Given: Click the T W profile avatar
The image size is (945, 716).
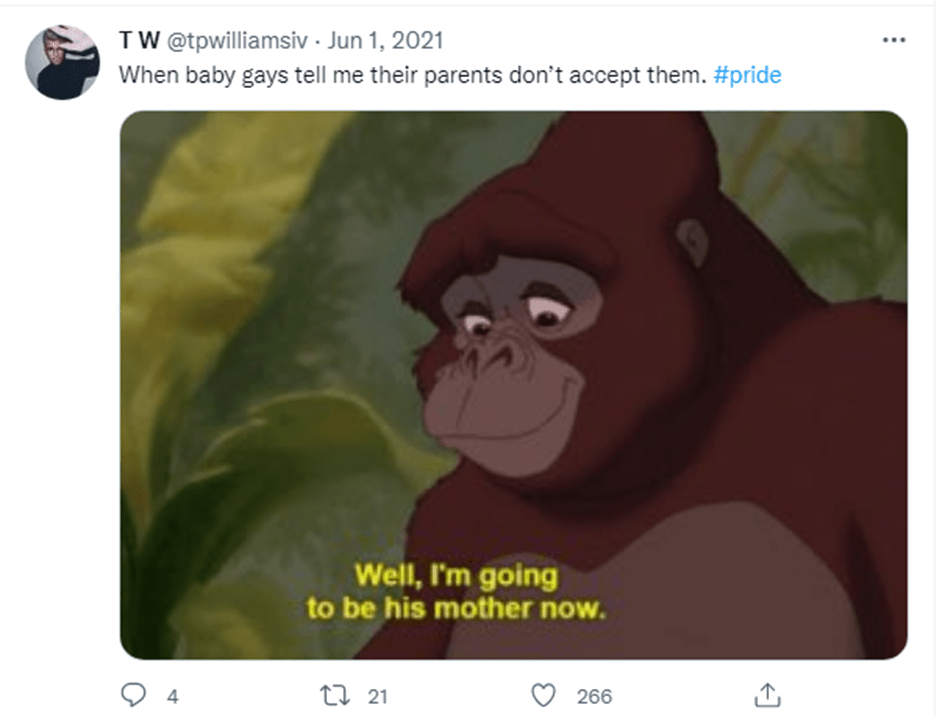Looking at the screenshot, I should pyautogui.click(x=62, y=62).
